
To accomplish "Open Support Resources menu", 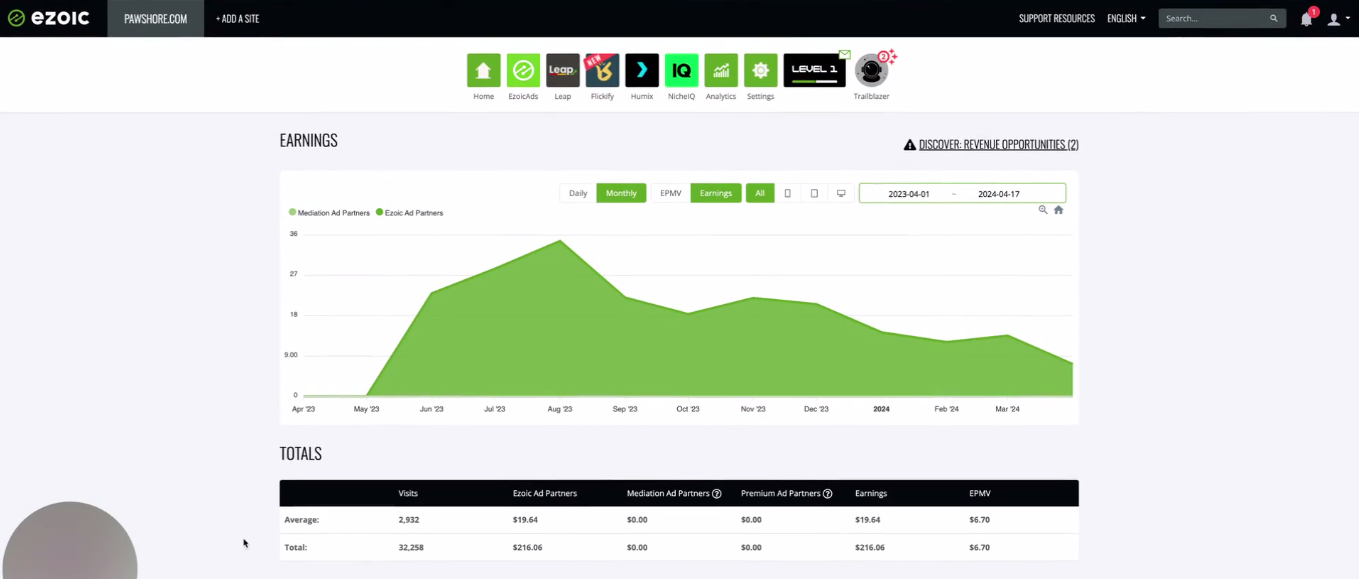I will click(x=1056, y=18).
